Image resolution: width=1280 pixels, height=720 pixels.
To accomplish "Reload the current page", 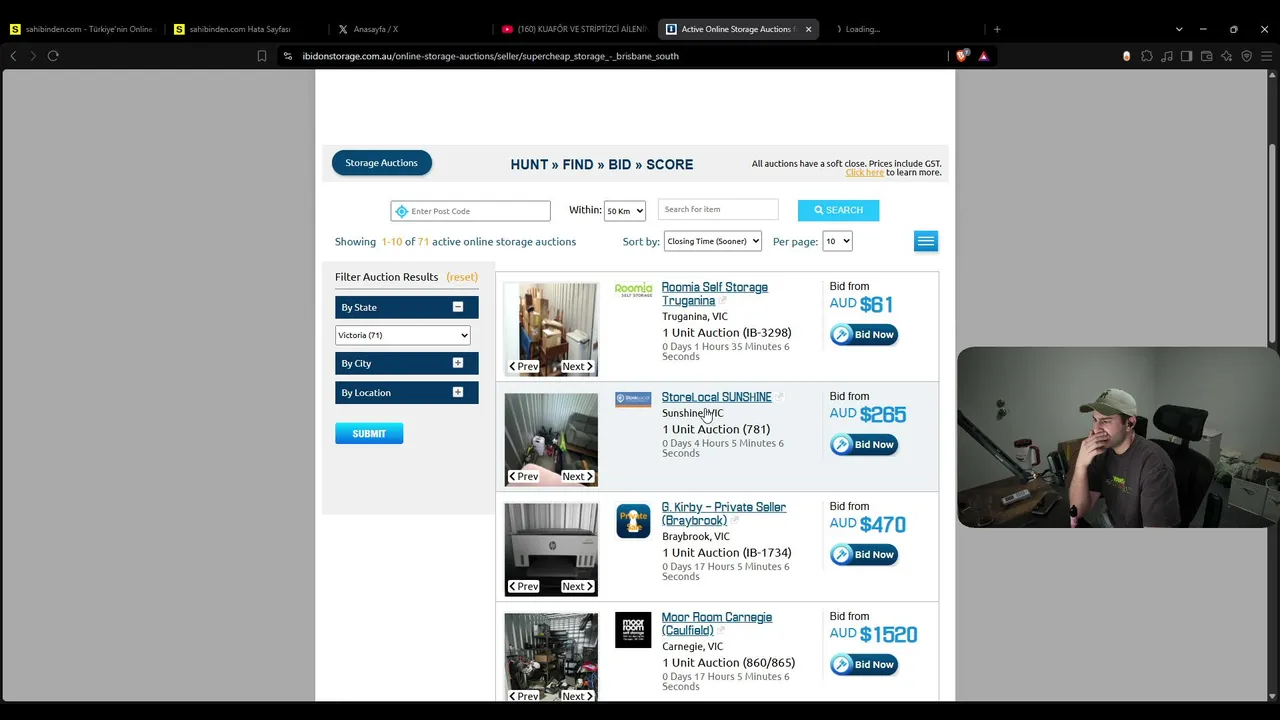I will coord(53,56).
